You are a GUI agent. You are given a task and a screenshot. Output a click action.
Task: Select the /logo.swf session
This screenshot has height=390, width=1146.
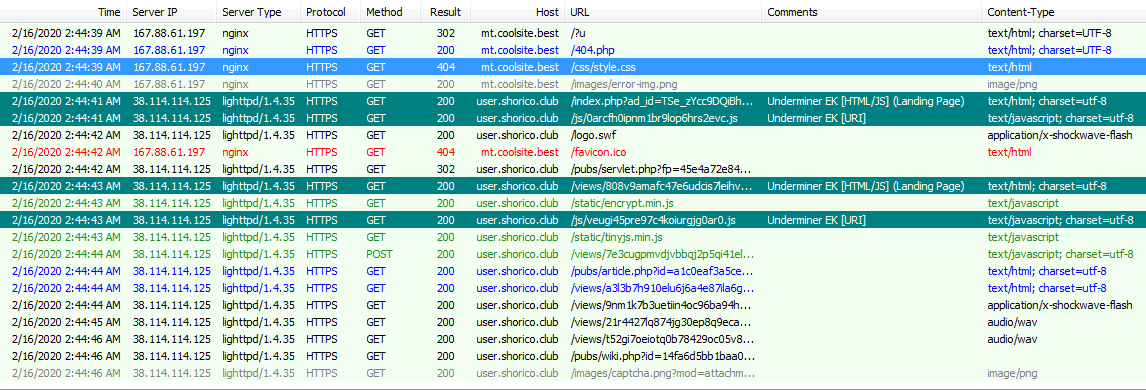pos(573,135)
